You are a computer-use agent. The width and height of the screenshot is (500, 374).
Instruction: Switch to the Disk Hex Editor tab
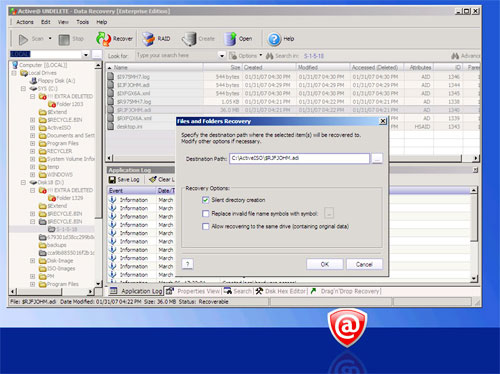click(281, 291)
